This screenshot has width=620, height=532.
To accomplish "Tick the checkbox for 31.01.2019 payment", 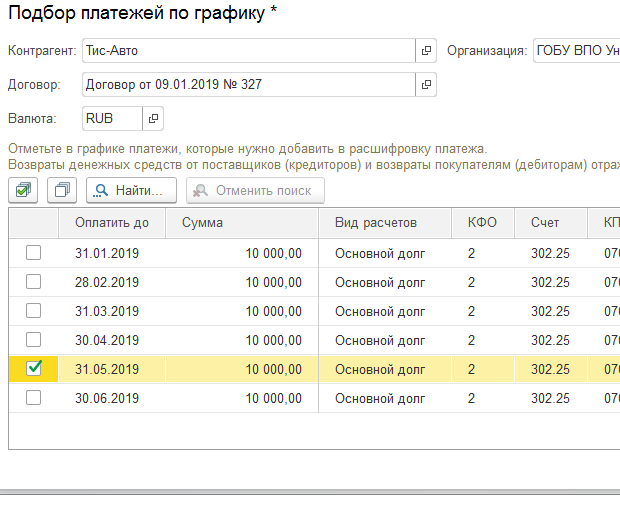I will point(33,253).
